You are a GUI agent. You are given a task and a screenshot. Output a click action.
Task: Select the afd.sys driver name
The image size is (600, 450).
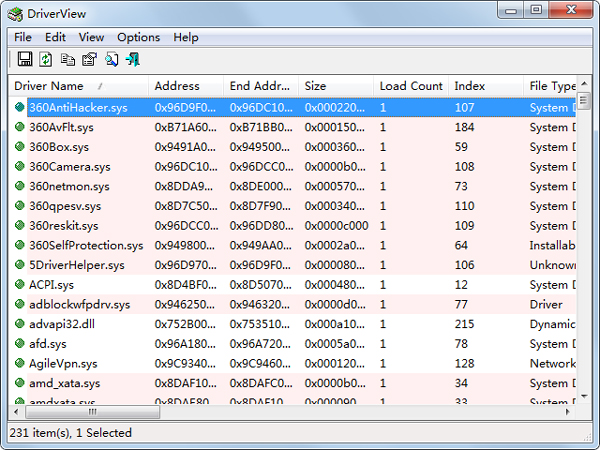click(x=48, y=344)
